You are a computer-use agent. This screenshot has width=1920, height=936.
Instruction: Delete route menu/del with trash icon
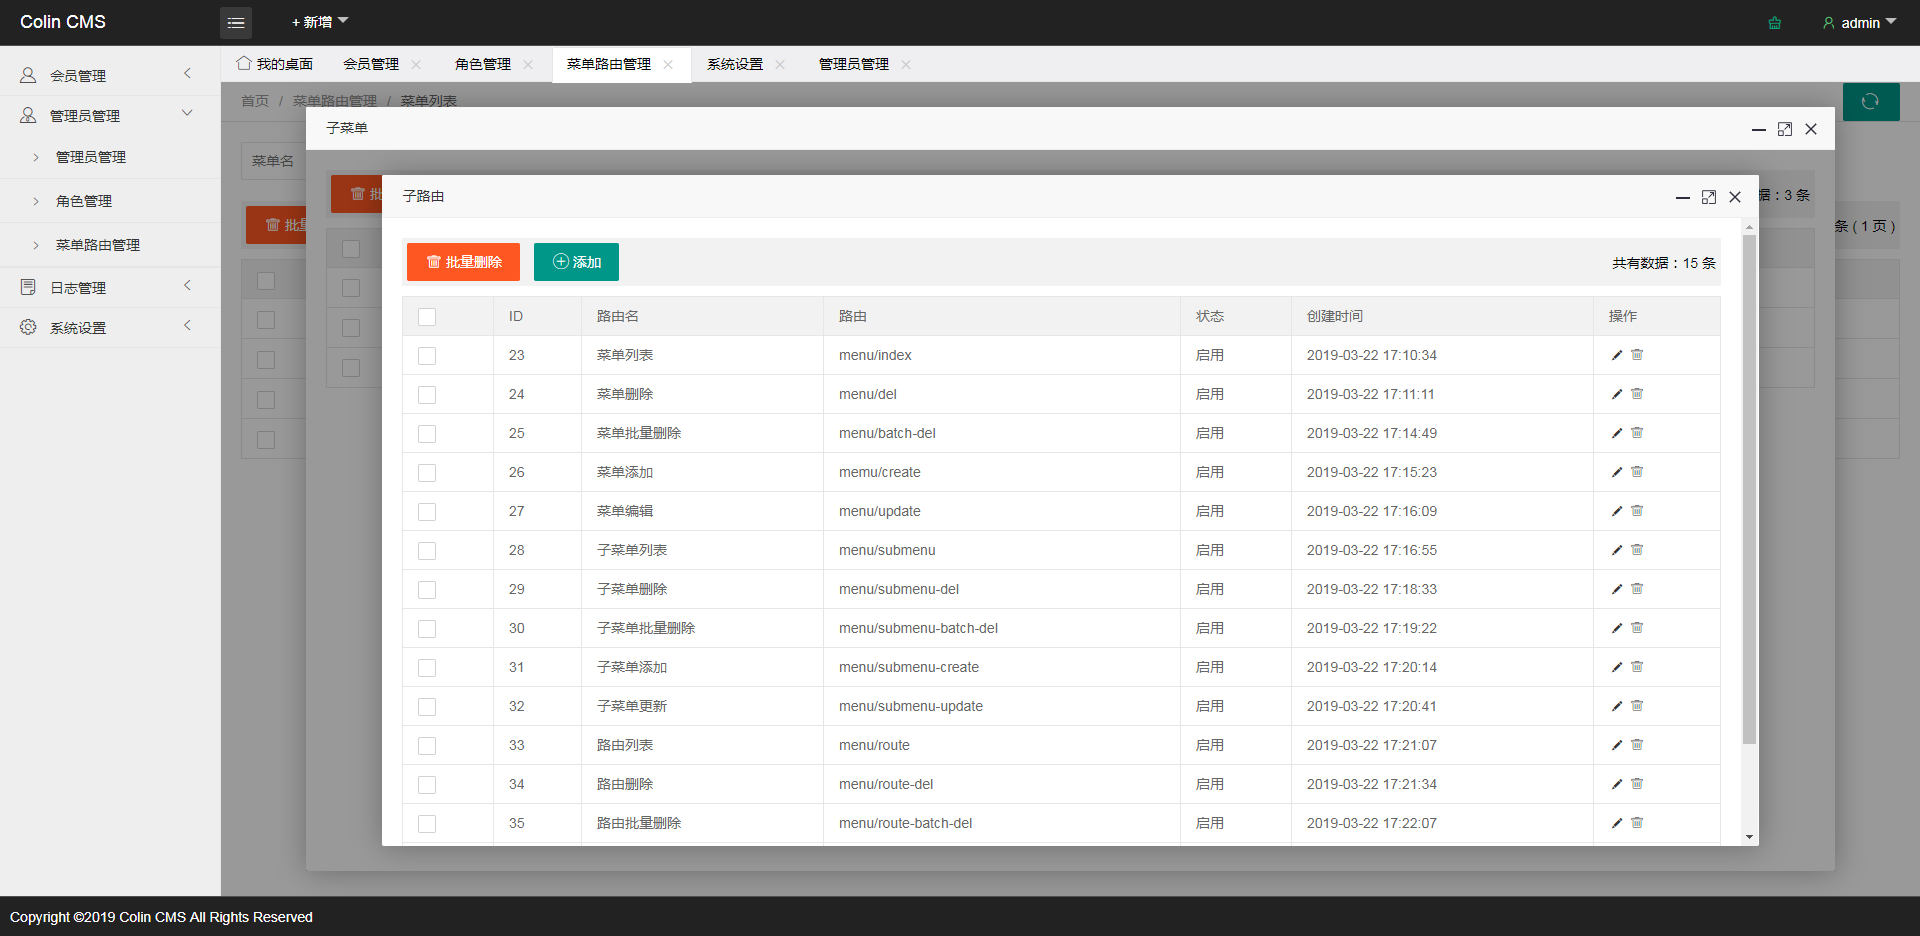(1637, 394)
